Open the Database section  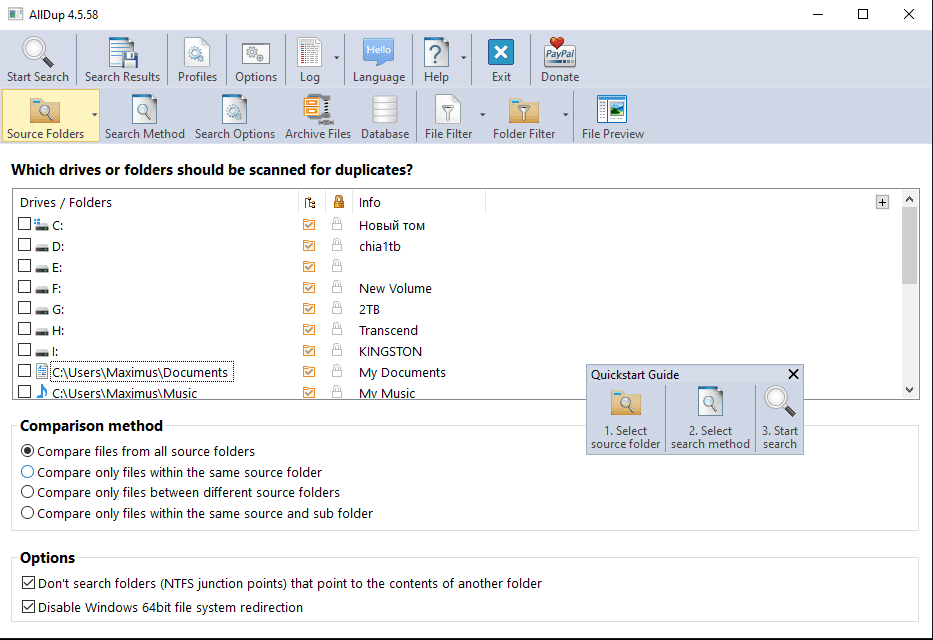tap(385, 117)
